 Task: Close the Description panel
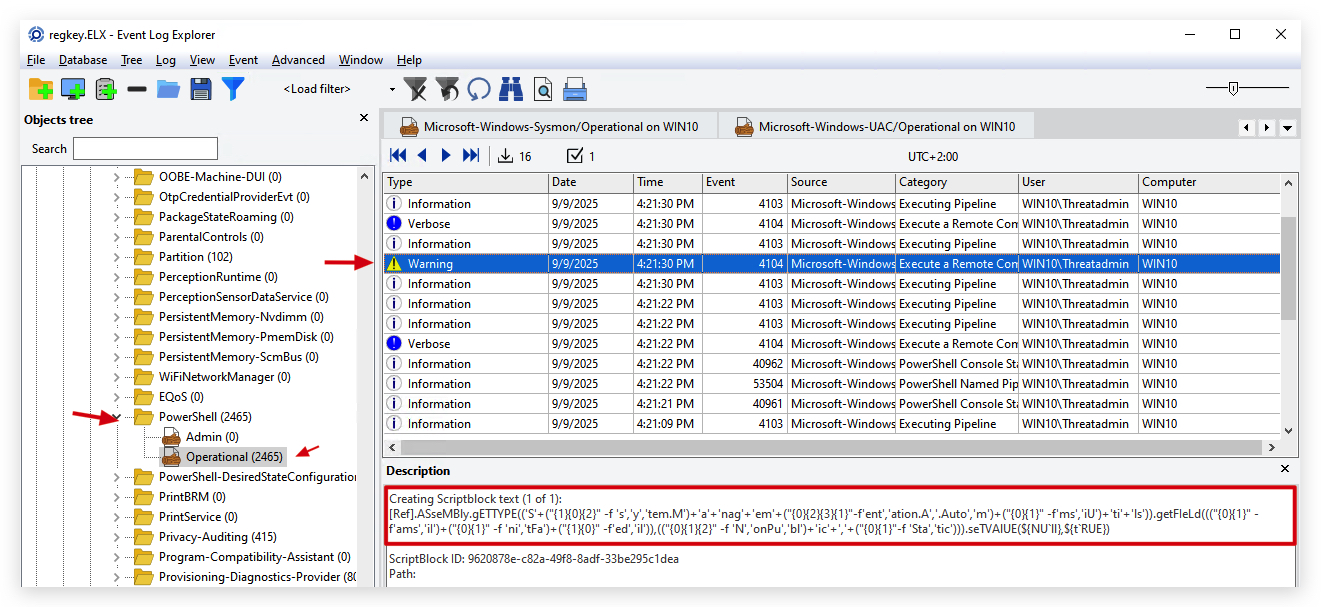(x=1285, y=469)
